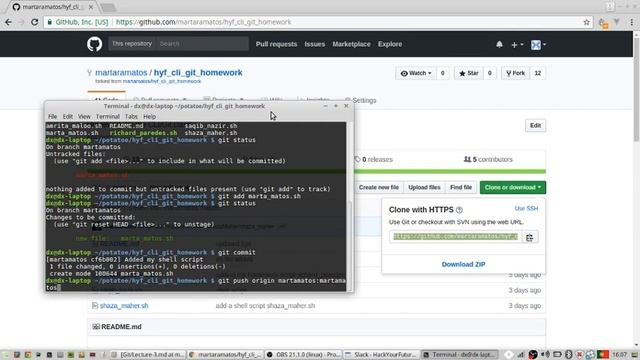Select the clone URL text field
Image resolution: width=640 pixels, height=360 pixels.
coord(456,237)
